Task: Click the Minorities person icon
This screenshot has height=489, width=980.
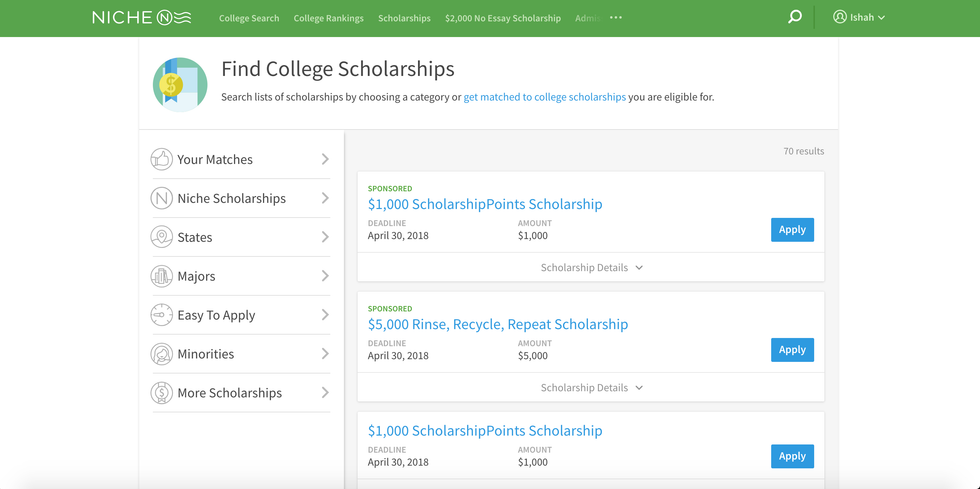Action: point(161,354)
